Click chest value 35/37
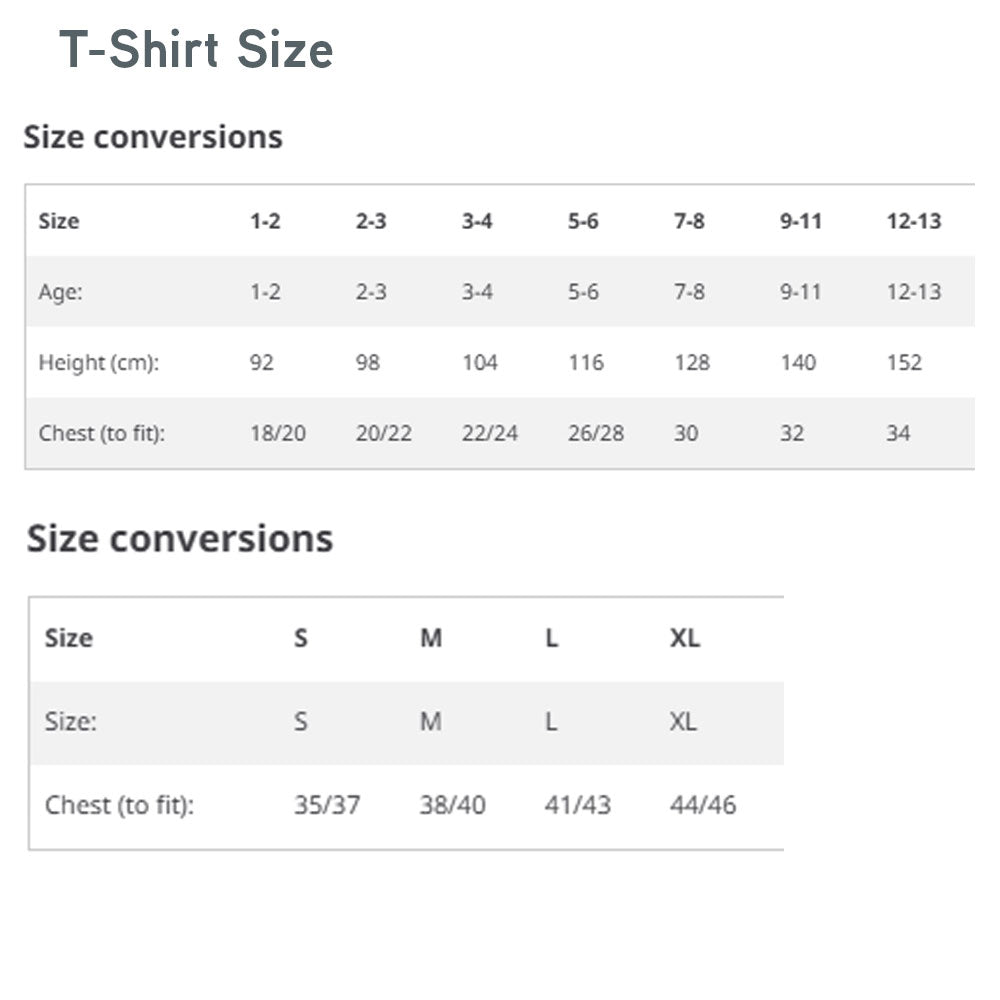Viewport: 1000px width, 1000px height. tap(327, 805)
